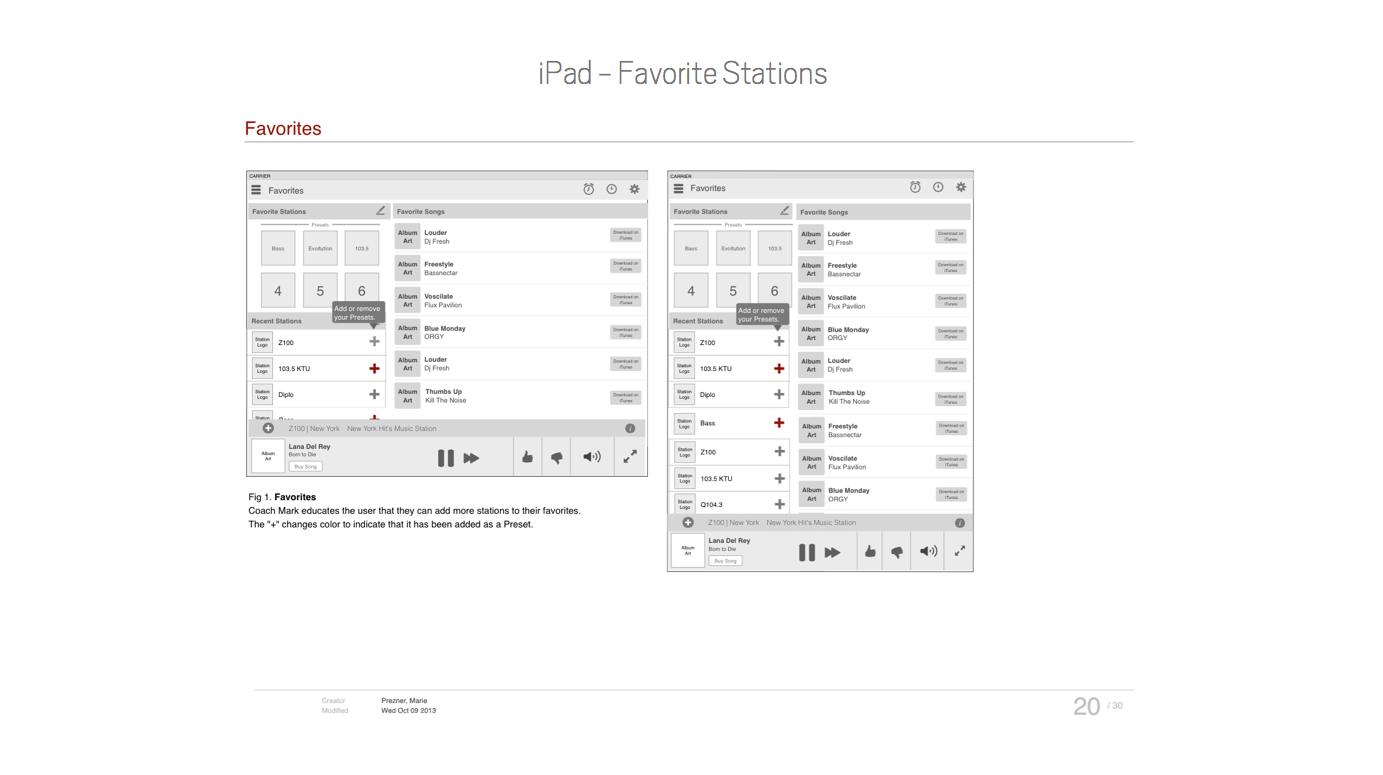Tap round plus icon beside Z100 New York, landscape

[268, 428]
